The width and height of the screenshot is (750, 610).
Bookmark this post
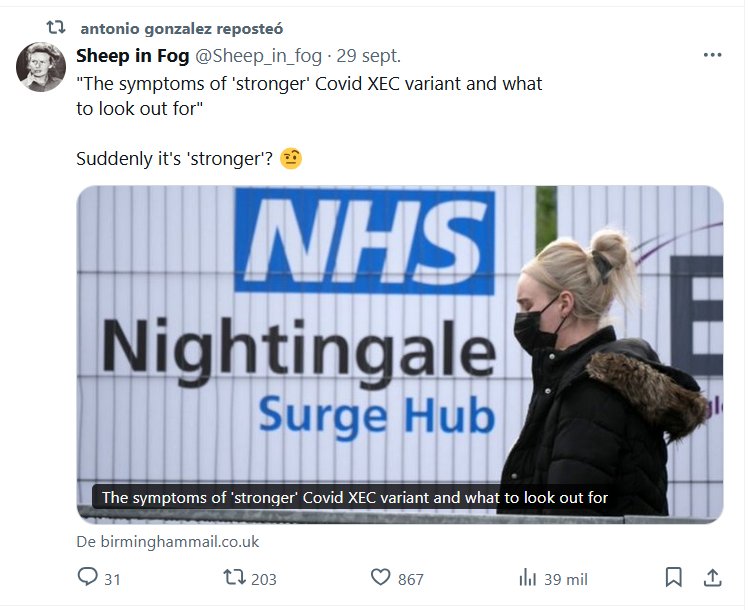[673, 577]
